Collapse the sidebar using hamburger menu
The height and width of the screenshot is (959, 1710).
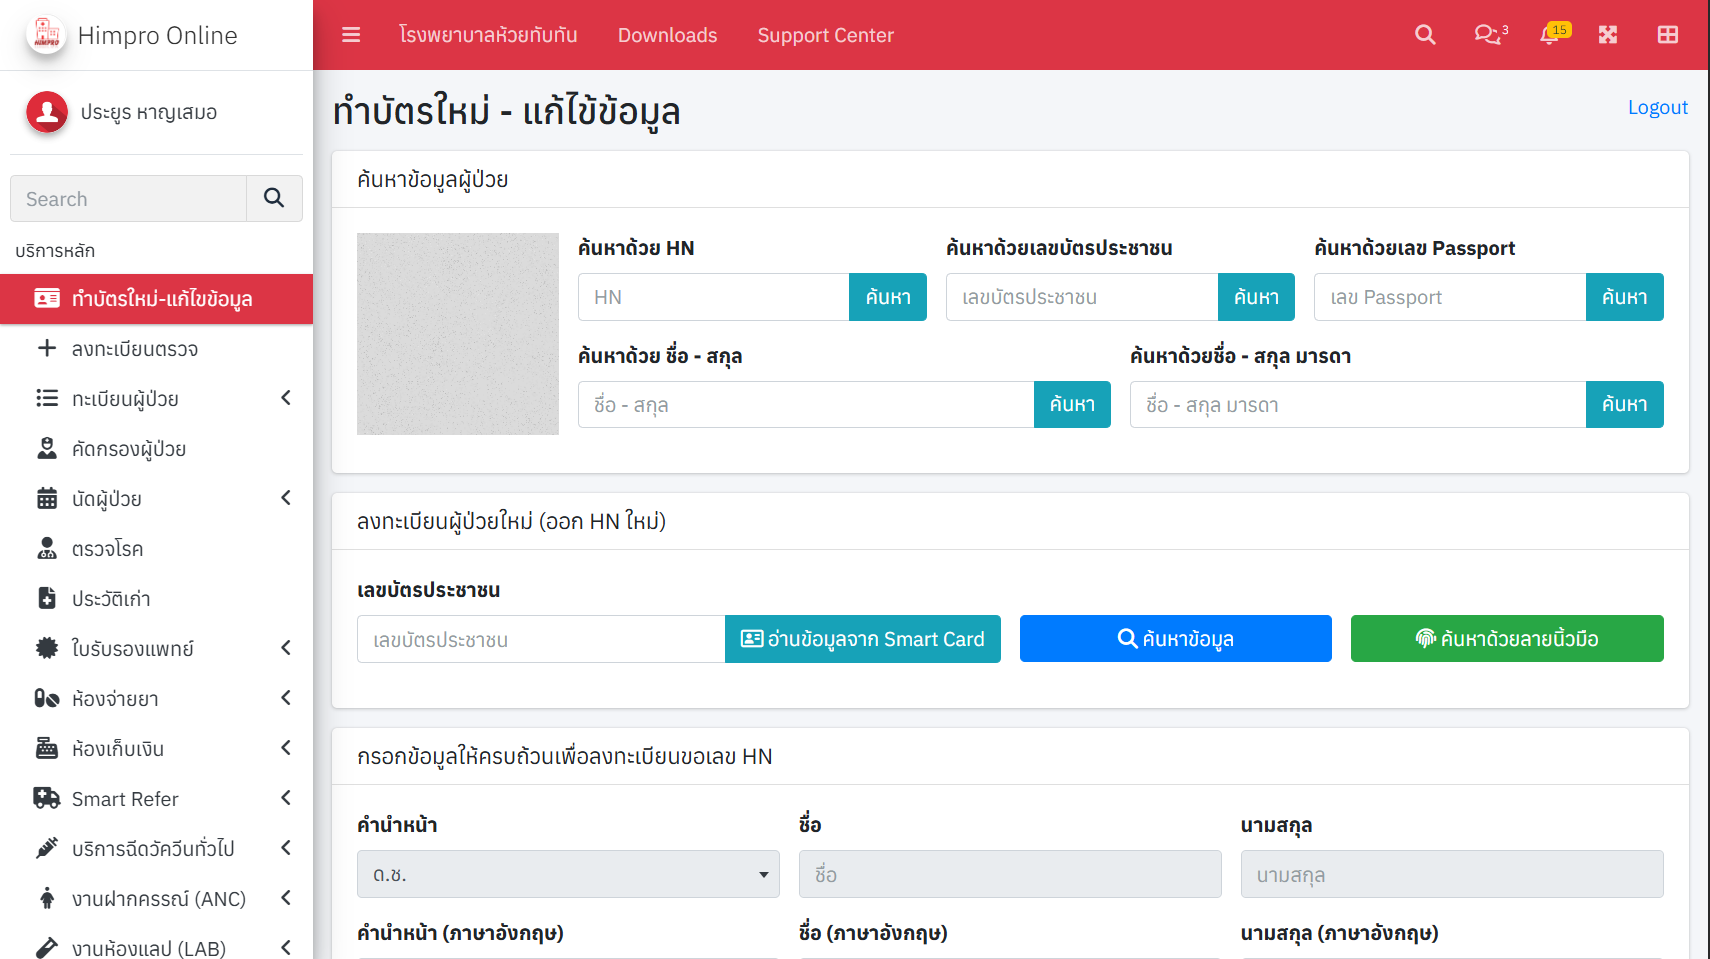pyautogui.click(x=351, y=34)
